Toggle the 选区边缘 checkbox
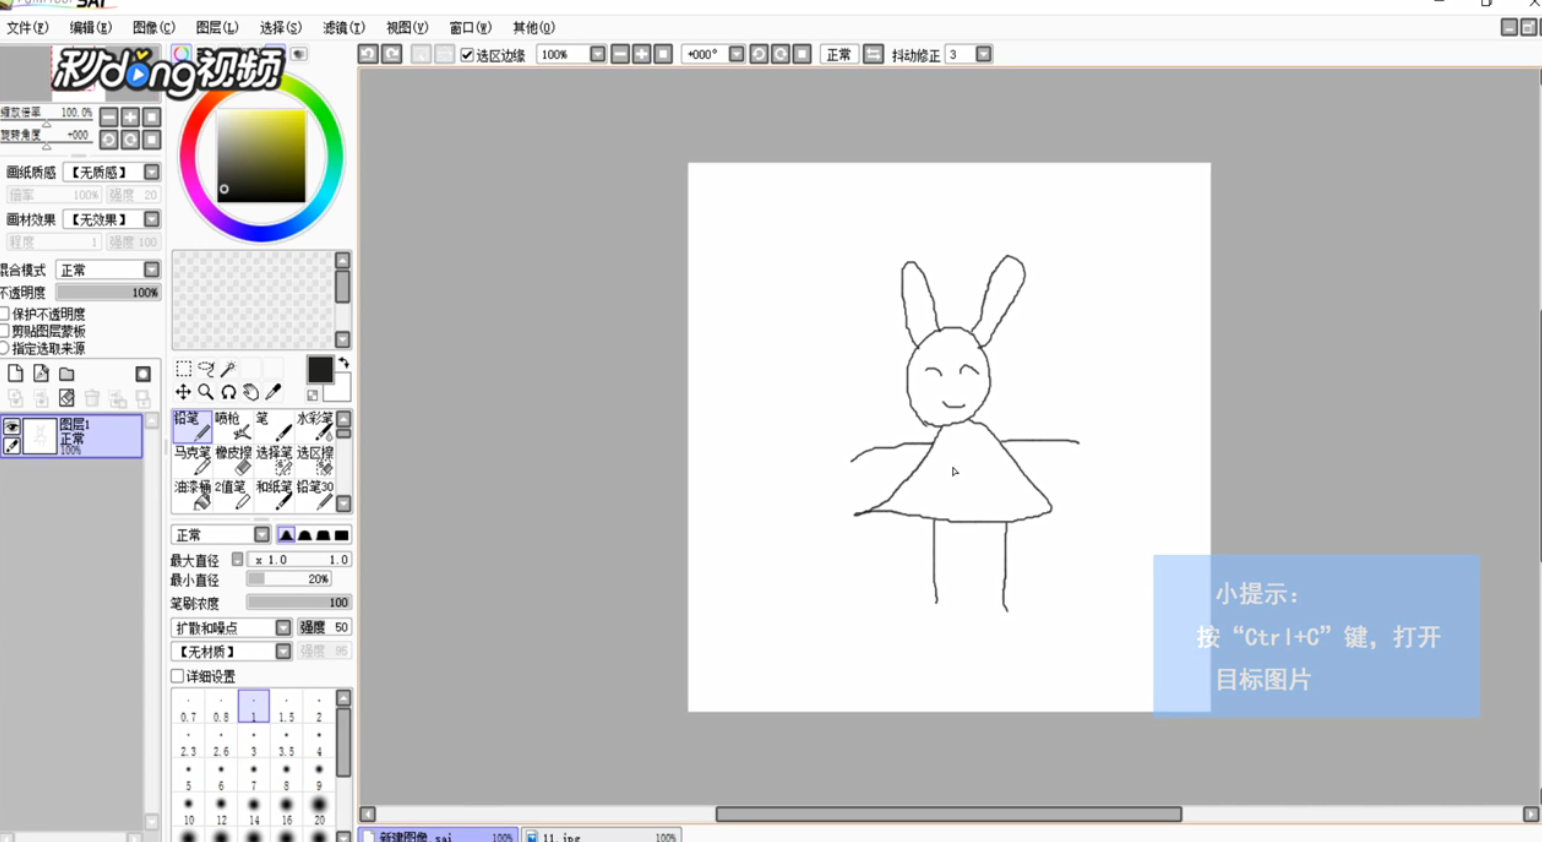The height and width of the screenshot is (842, 1542). pos(467,55)
